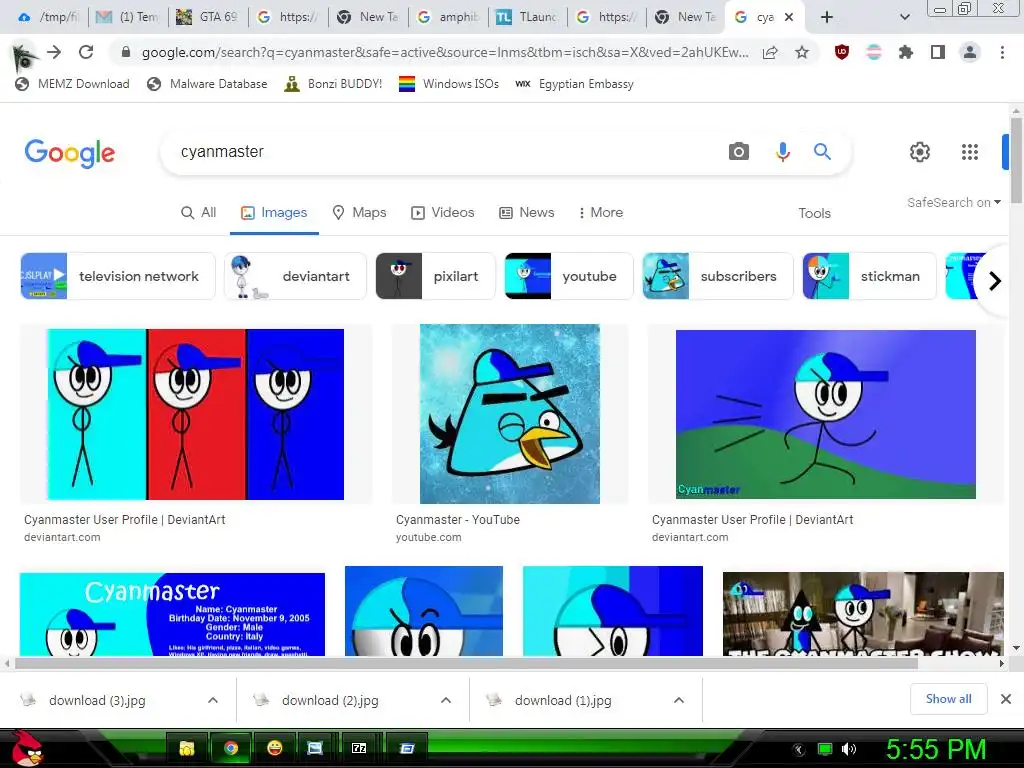Click the address bar URL

pos(445,52)
